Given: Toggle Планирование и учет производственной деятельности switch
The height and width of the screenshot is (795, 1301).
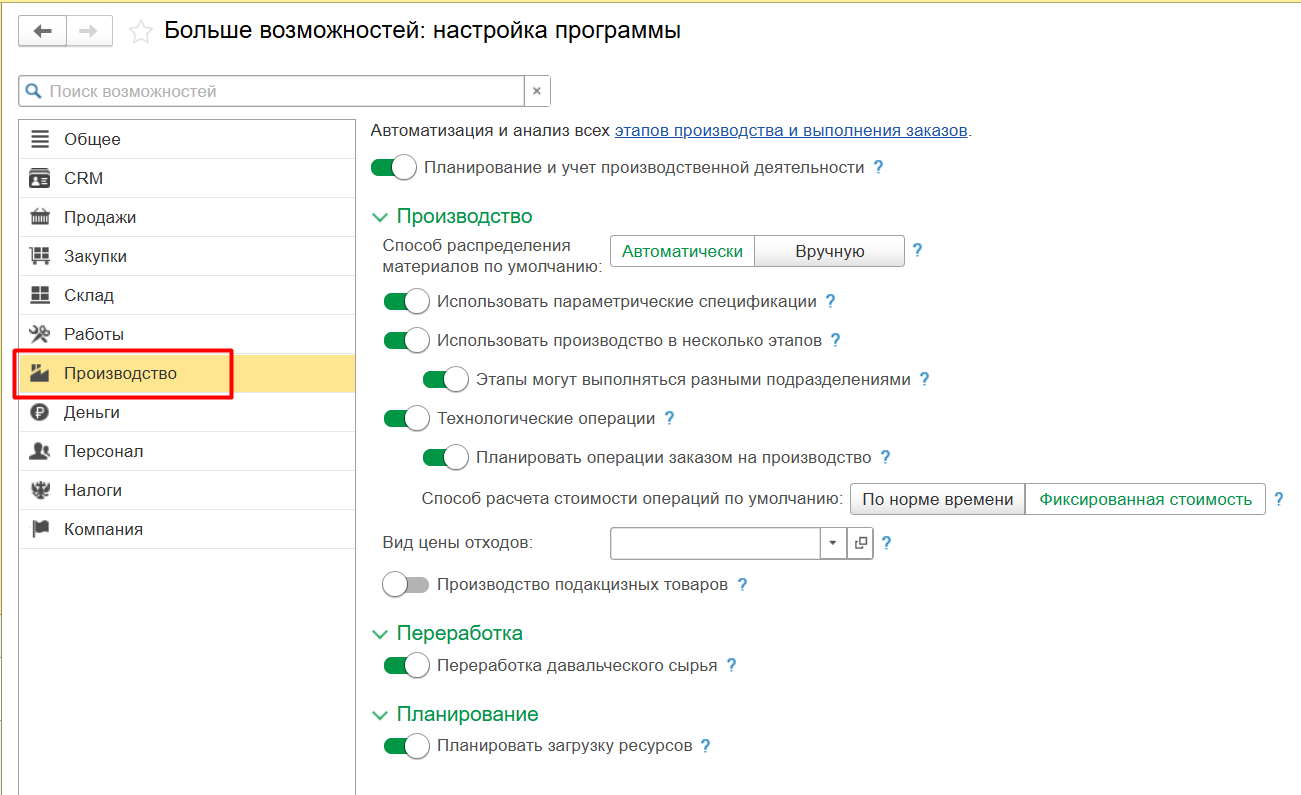Looking at the screenshot, I should (x=393, y=167).
